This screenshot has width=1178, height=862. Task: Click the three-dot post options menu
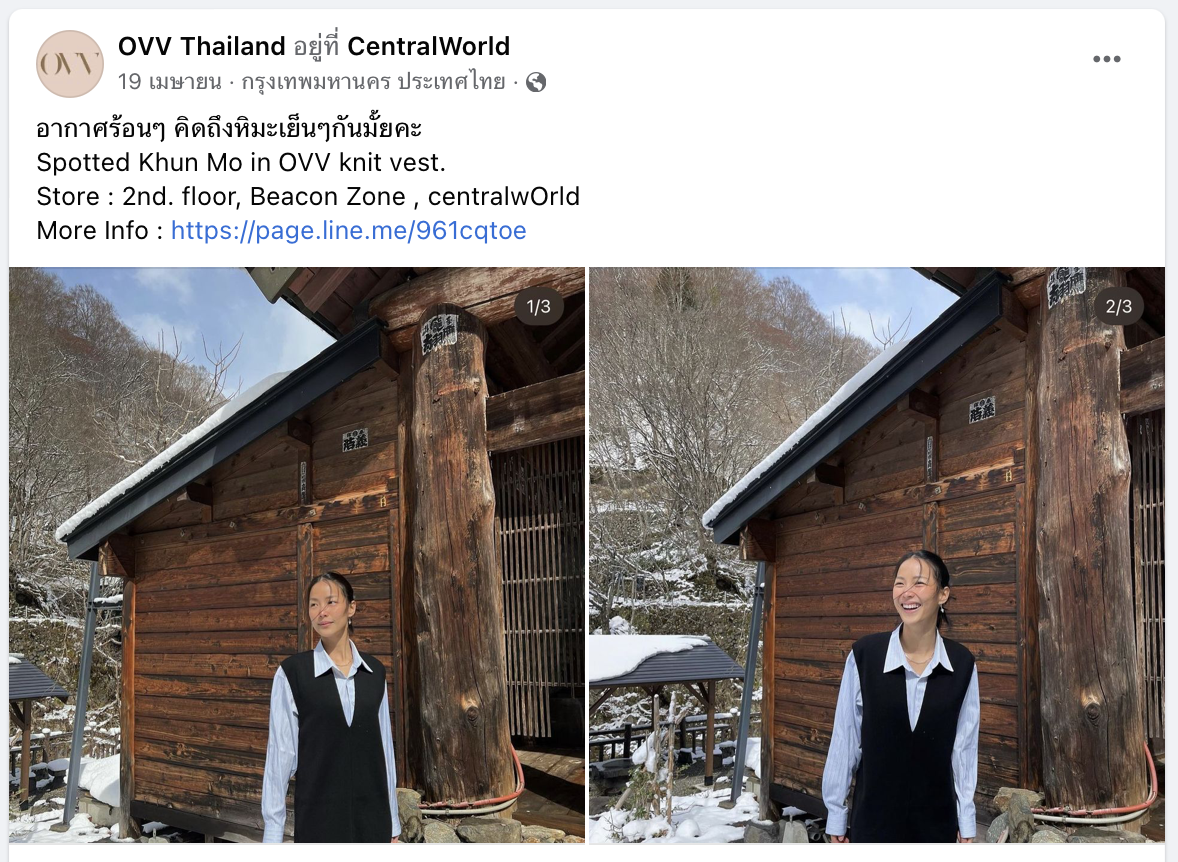coord(1107,59)
